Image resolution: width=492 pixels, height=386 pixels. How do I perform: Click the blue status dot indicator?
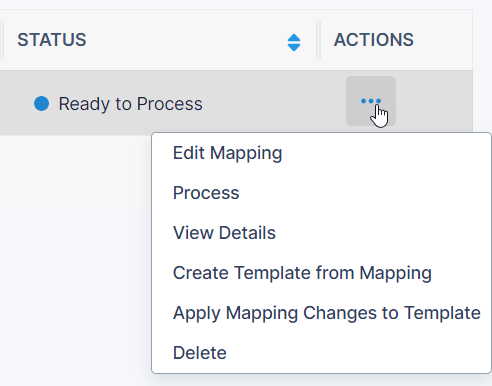tap(41, 103)
